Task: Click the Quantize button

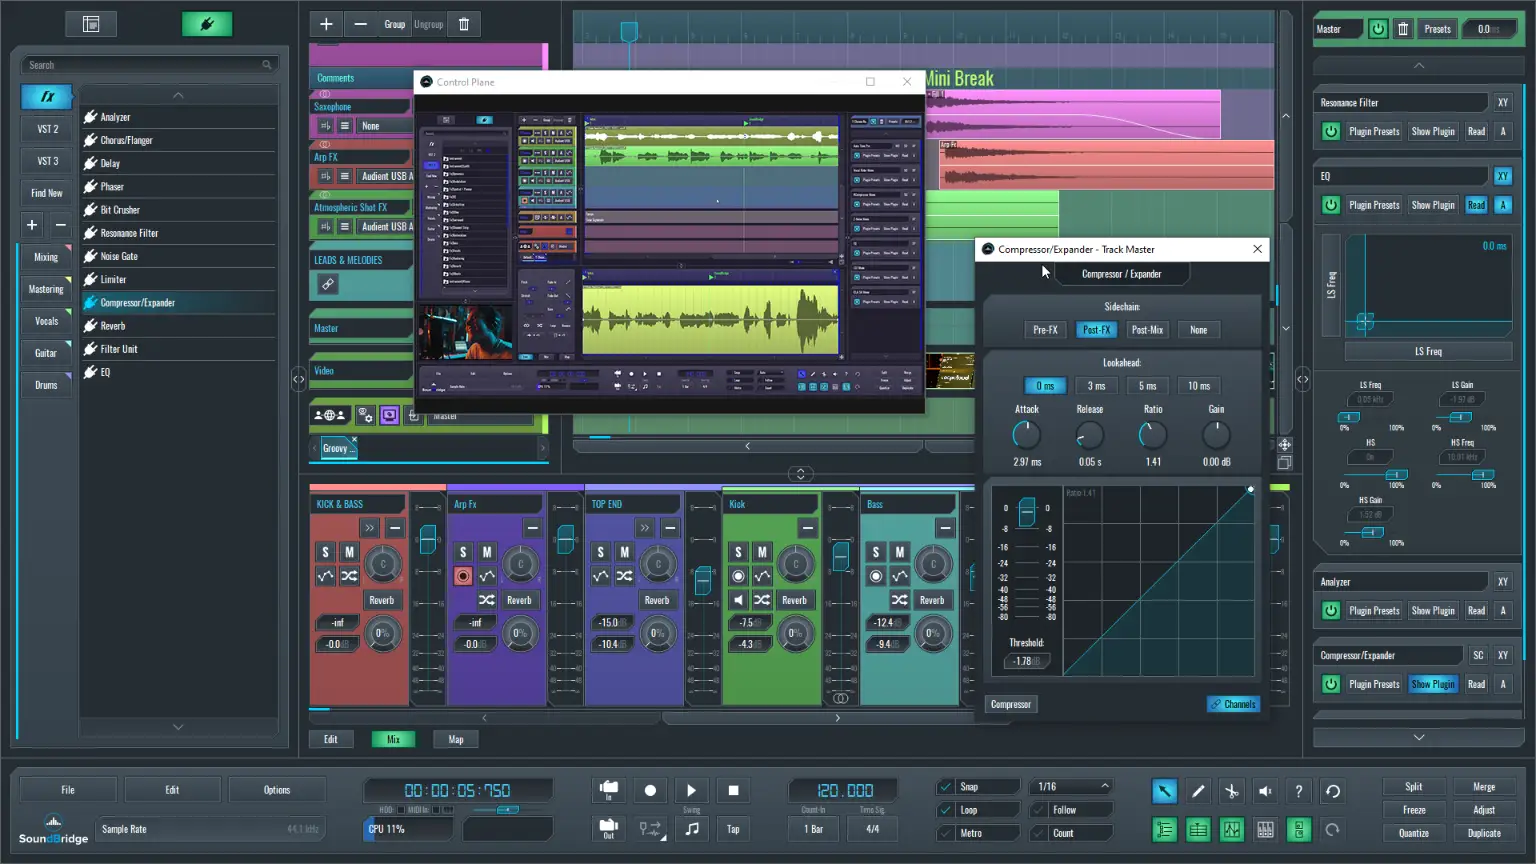Action: 1414,833
